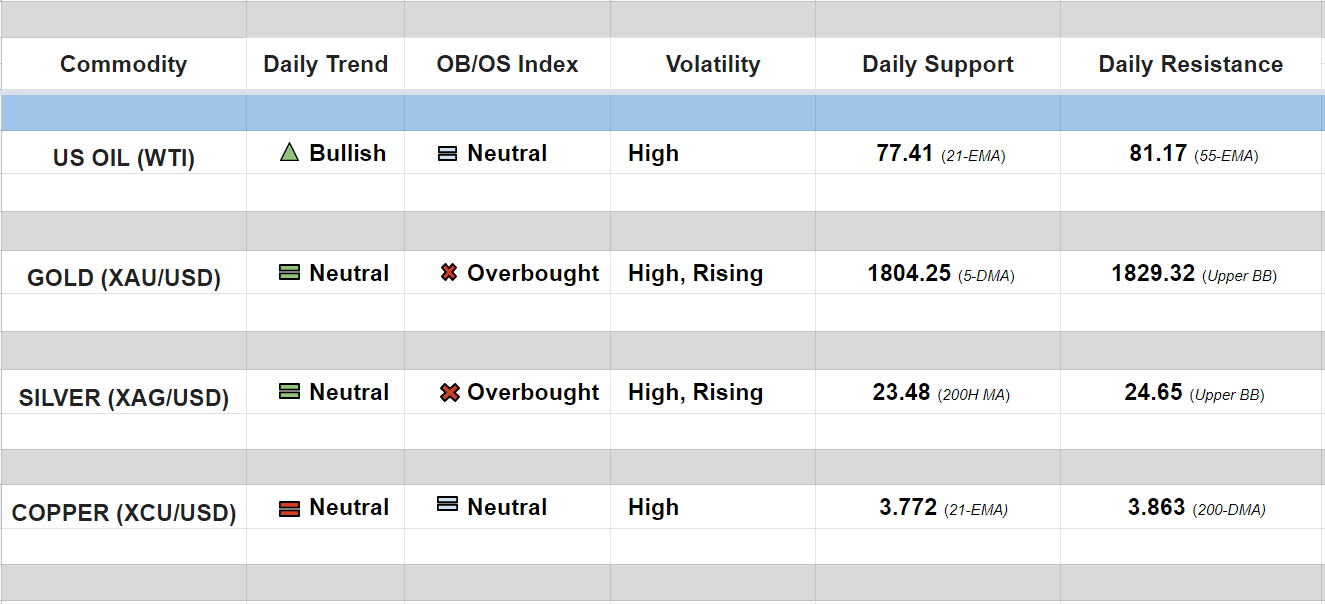Select the Daily Support column header

point(937,64)
